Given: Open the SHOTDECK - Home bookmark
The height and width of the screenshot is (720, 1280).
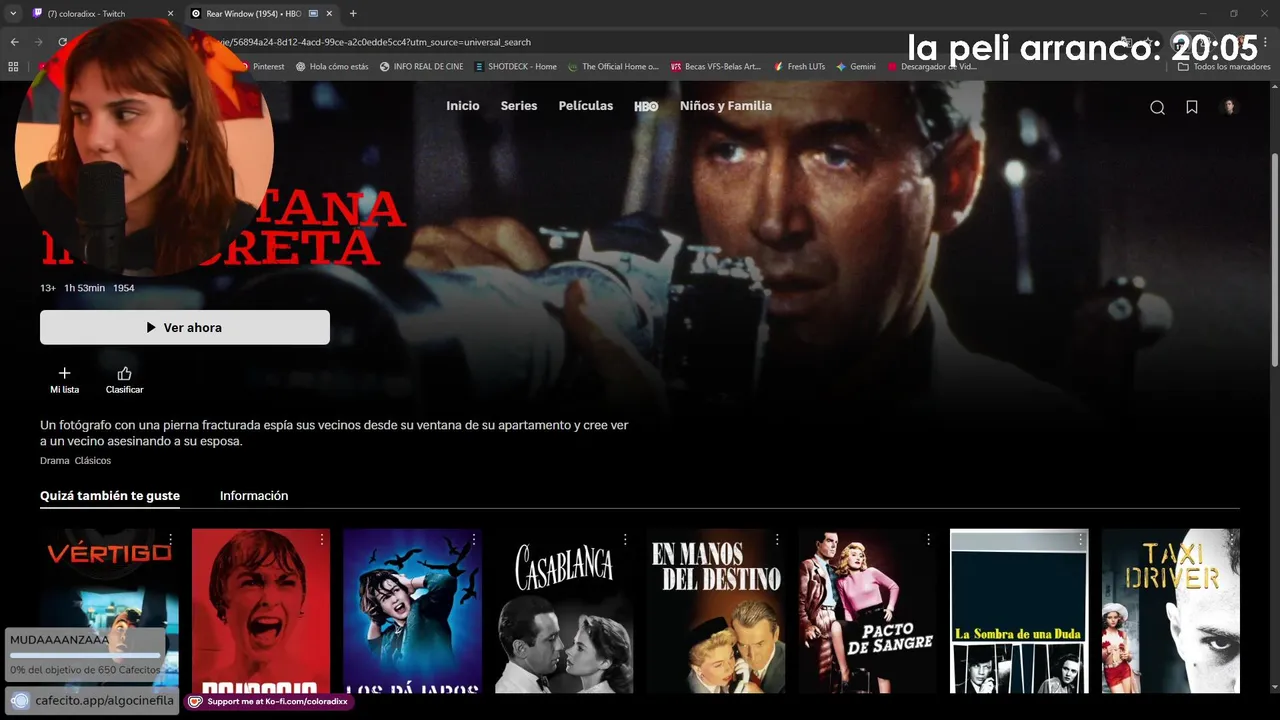Looking at the screenshot, I should [x=515, y=67].
